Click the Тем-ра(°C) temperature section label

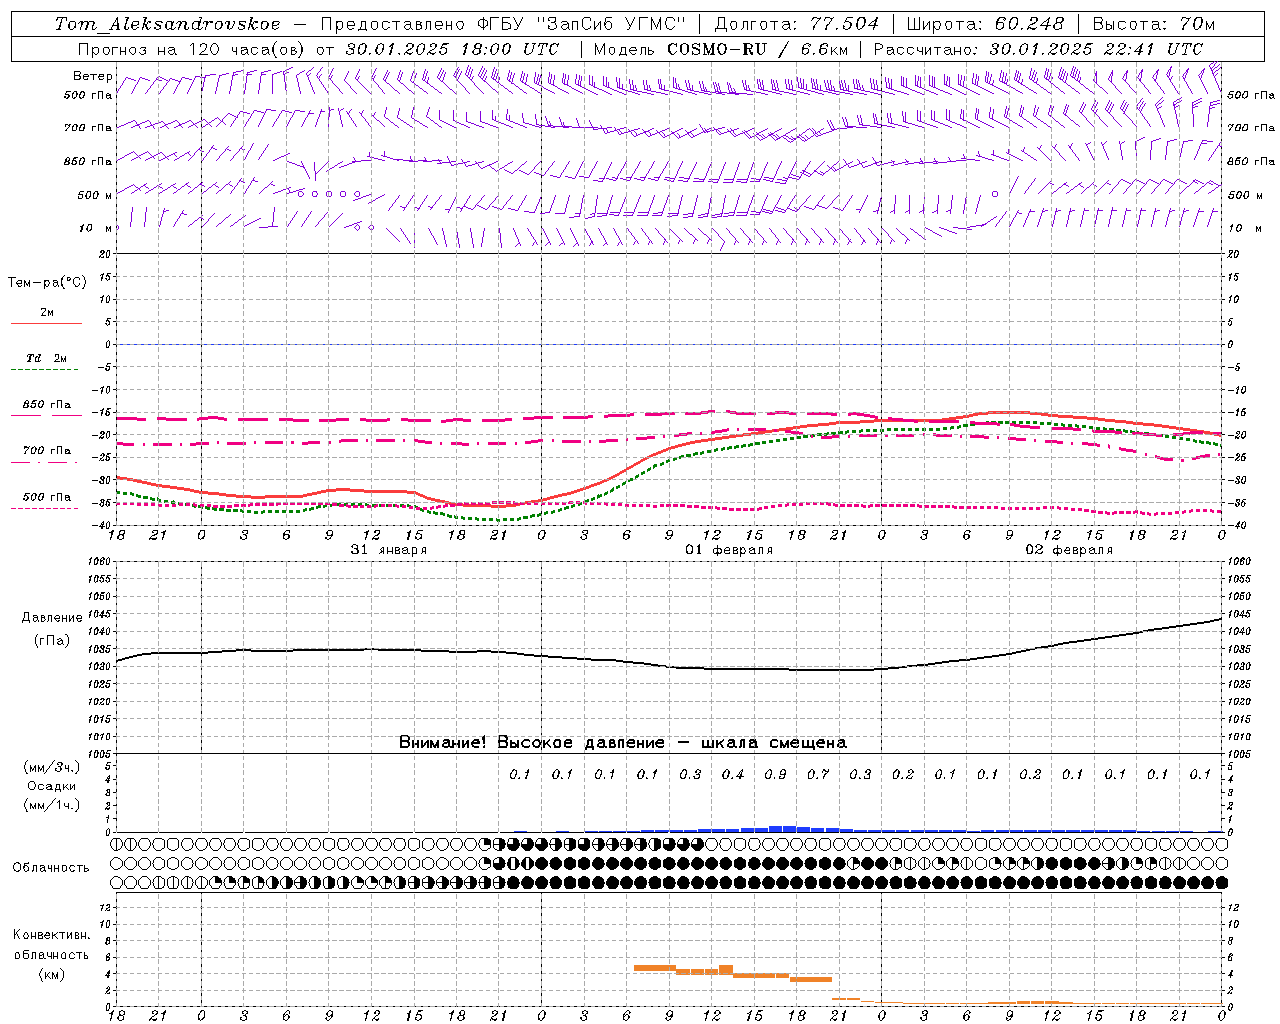47,282
